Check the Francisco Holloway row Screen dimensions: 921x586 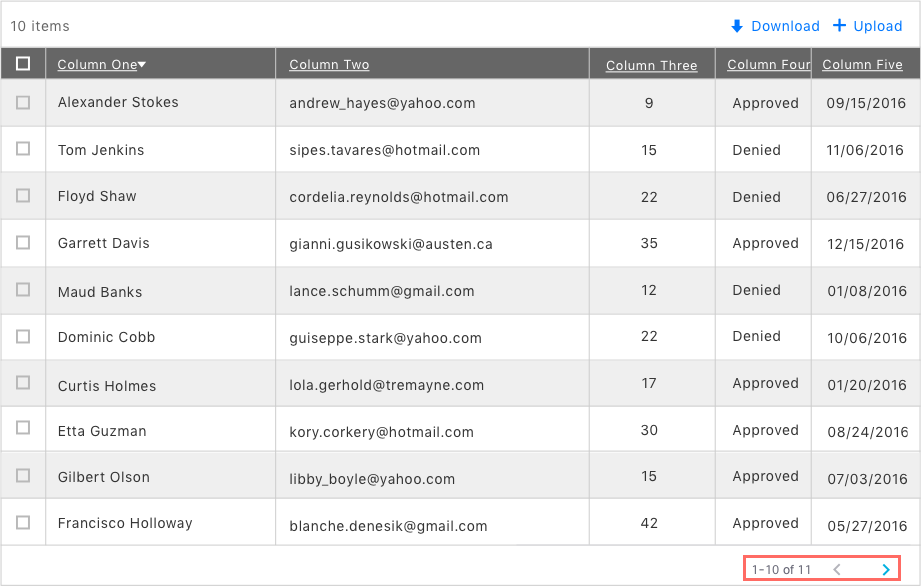point(23,522)
